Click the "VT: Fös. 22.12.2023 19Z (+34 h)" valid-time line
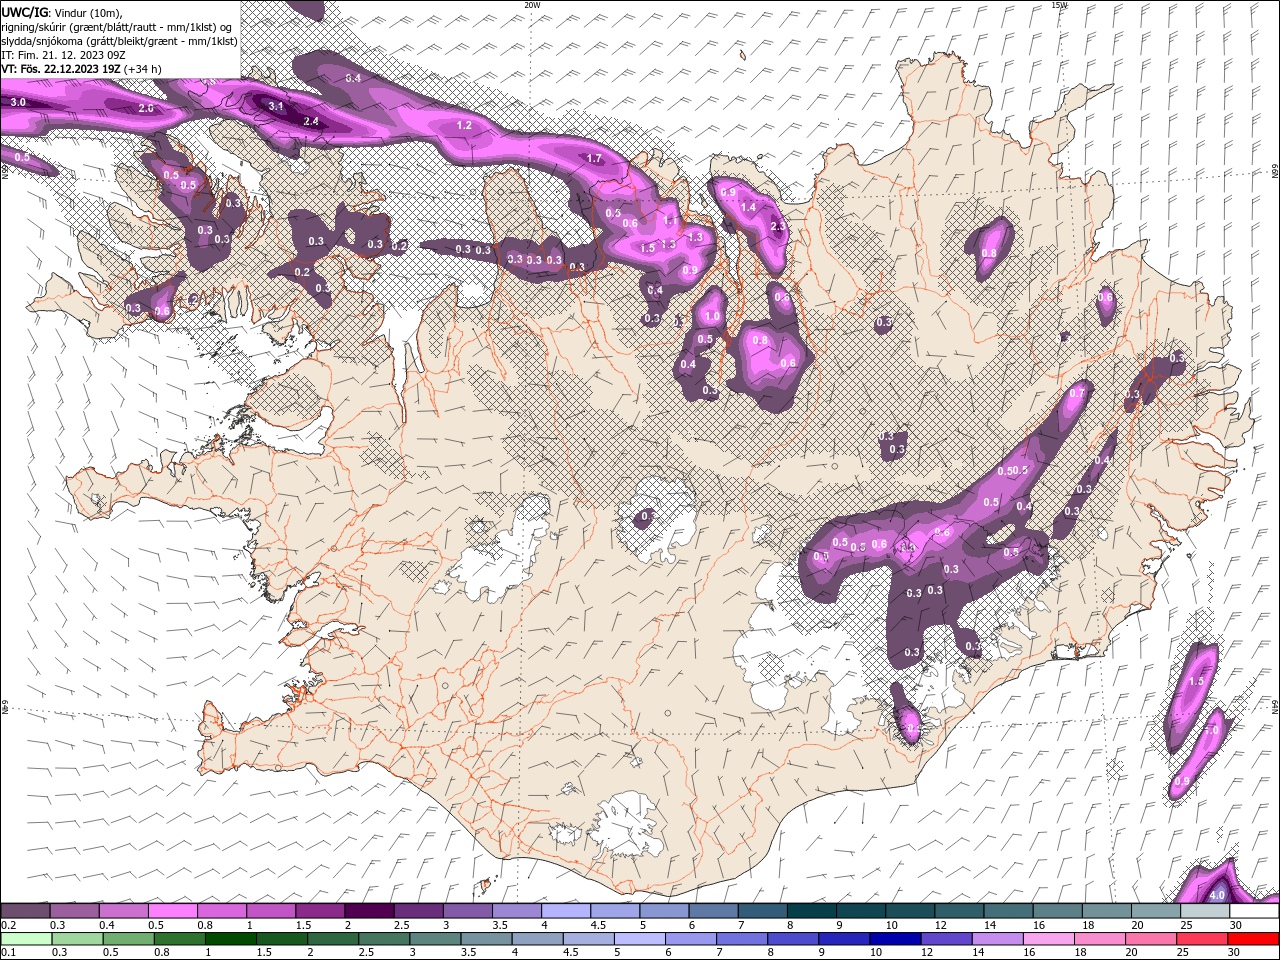The image size is (1280, 960). coord(82,69)
